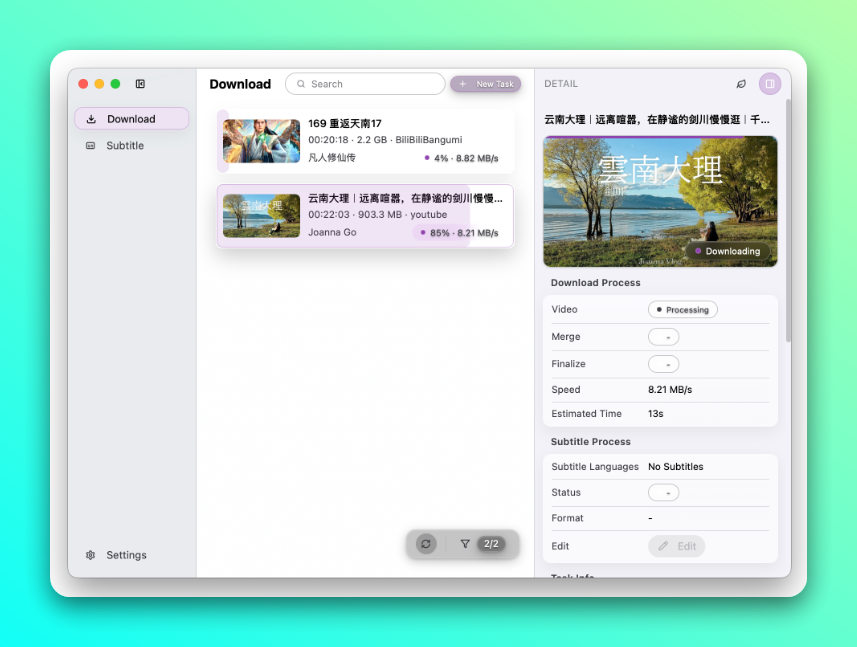Click the magnifier icon in search box
The image size is (857, 647).
pos(301,84)
